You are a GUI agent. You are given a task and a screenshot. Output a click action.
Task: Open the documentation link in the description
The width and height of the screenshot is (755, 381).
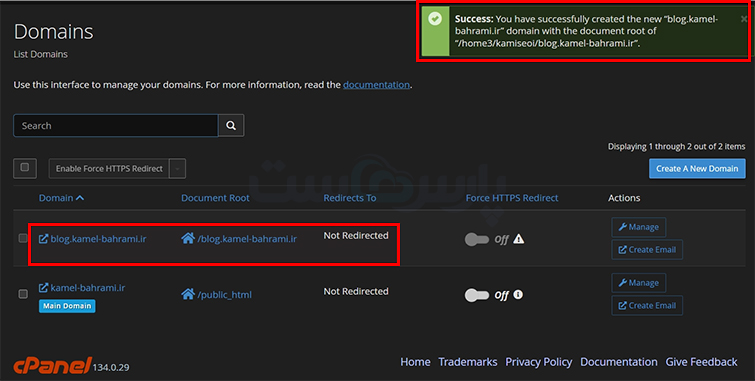click(x=376, y=85)
